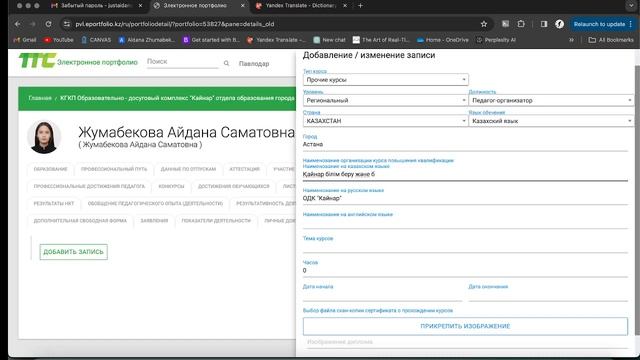This screenshot has height=360, width=640.
Task: Open The Art of Real-Ti bookmark
Action: click(381, 40)
